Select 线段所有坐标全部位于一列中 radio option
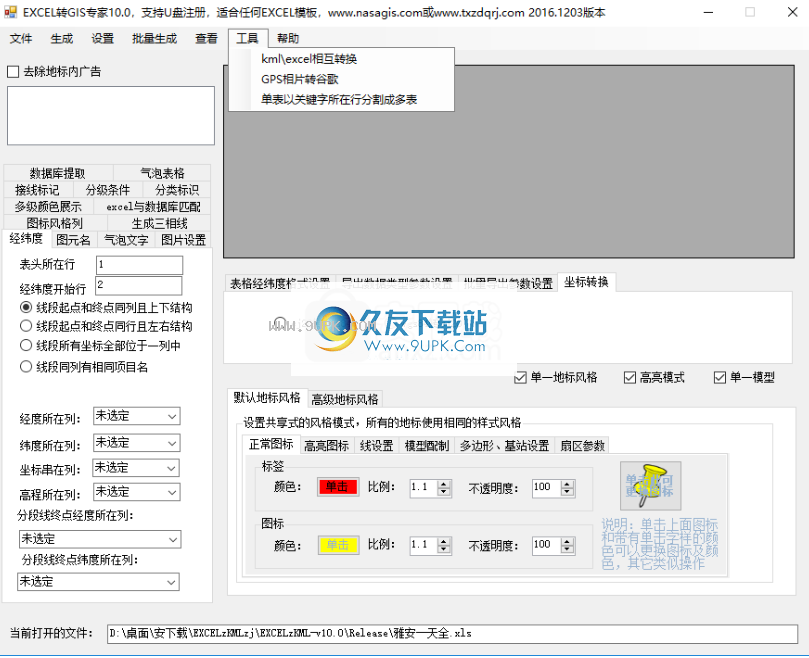Image resolution: width=809 pixels, height=658 pixels. [26, 345]
